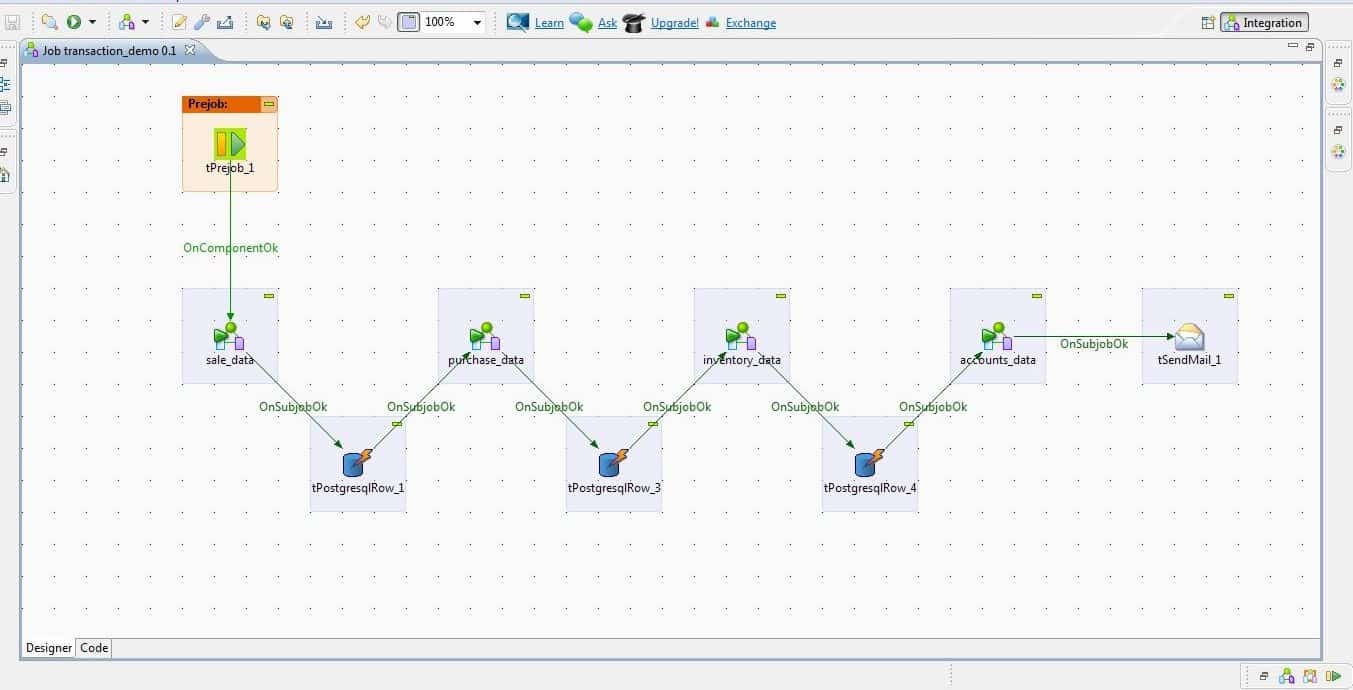Click the Edit pencil icon in the toolbar

pos(178,21)
